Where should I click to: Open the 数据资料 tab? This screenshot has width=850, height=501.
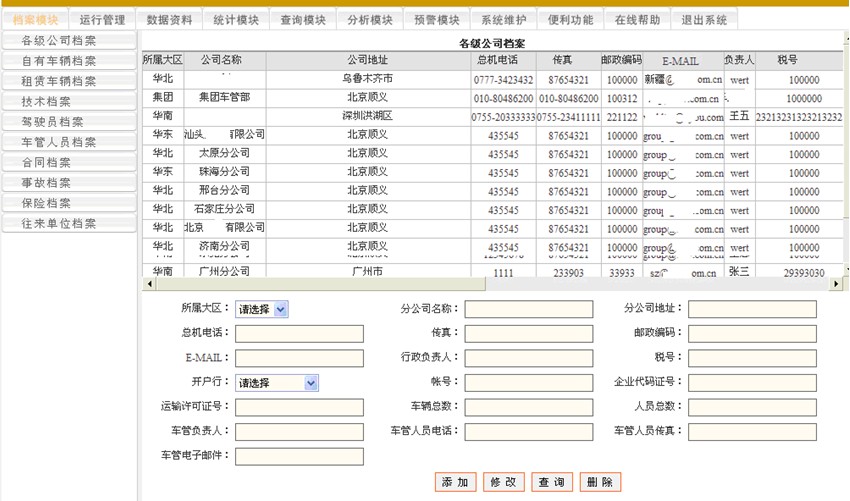pos(169,20)
